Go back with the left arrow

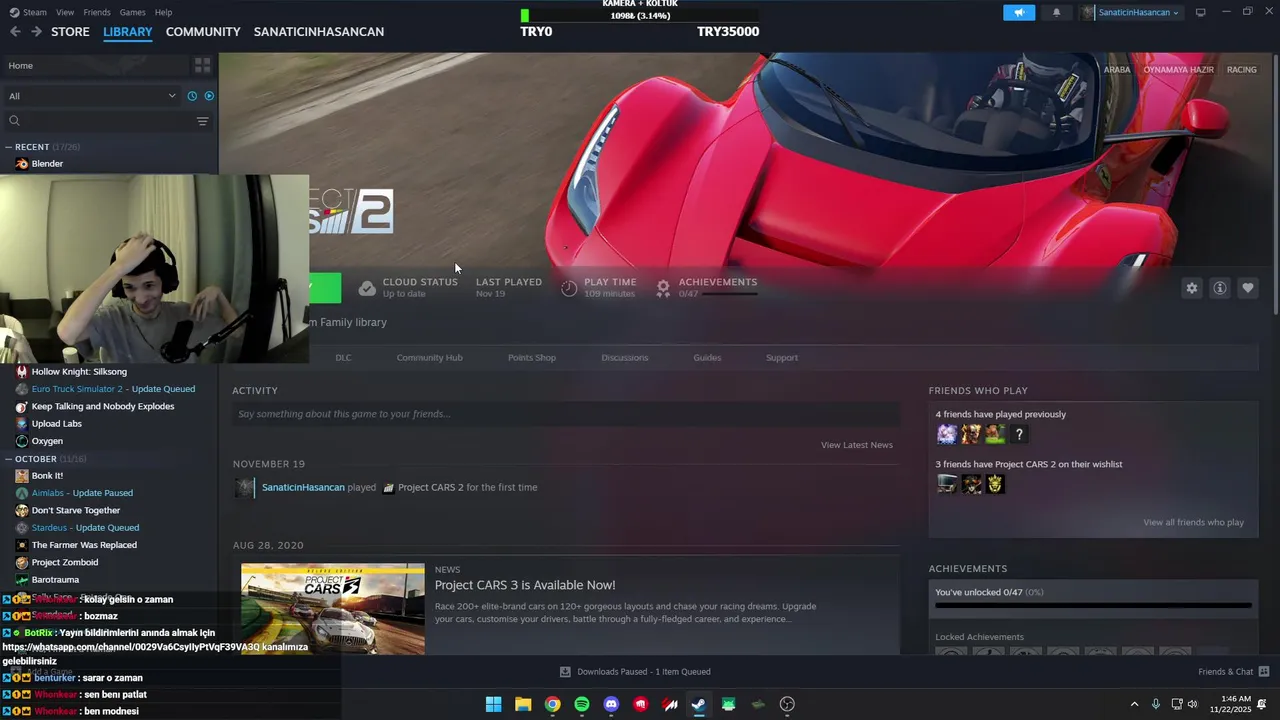[15, 32]
